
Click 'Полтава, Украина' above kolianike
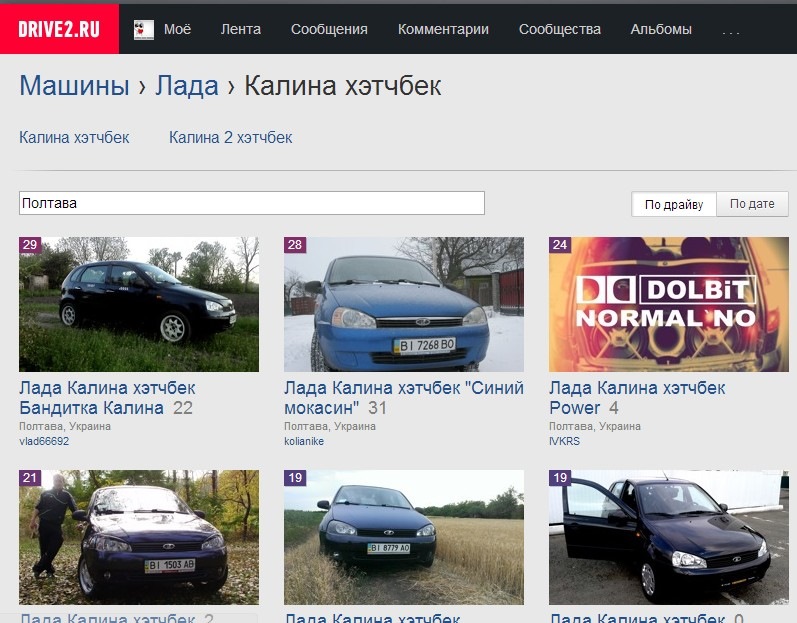pyautogui.click(x=330, y=426)
